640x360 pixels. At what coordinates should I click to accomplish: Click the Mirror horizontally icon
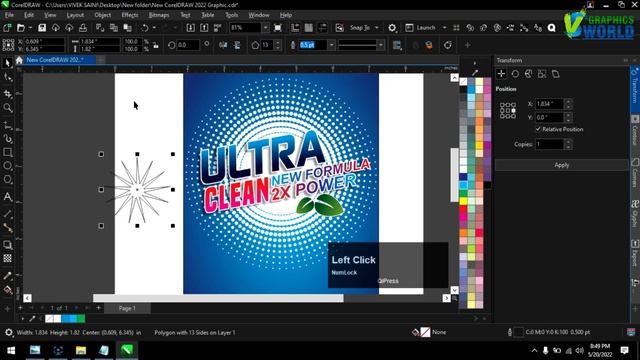223,45
